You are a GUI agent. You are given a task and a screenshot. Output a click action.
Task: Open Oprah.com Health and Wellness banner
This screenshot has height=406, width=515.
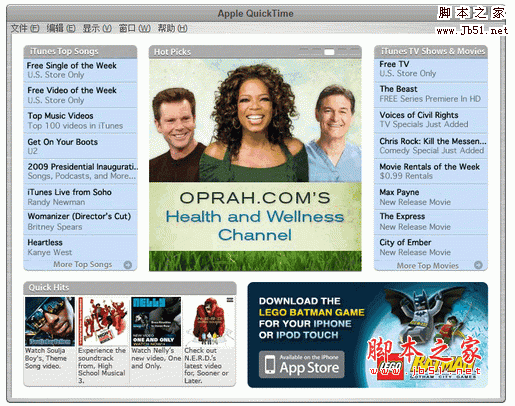tap(255, 165)
